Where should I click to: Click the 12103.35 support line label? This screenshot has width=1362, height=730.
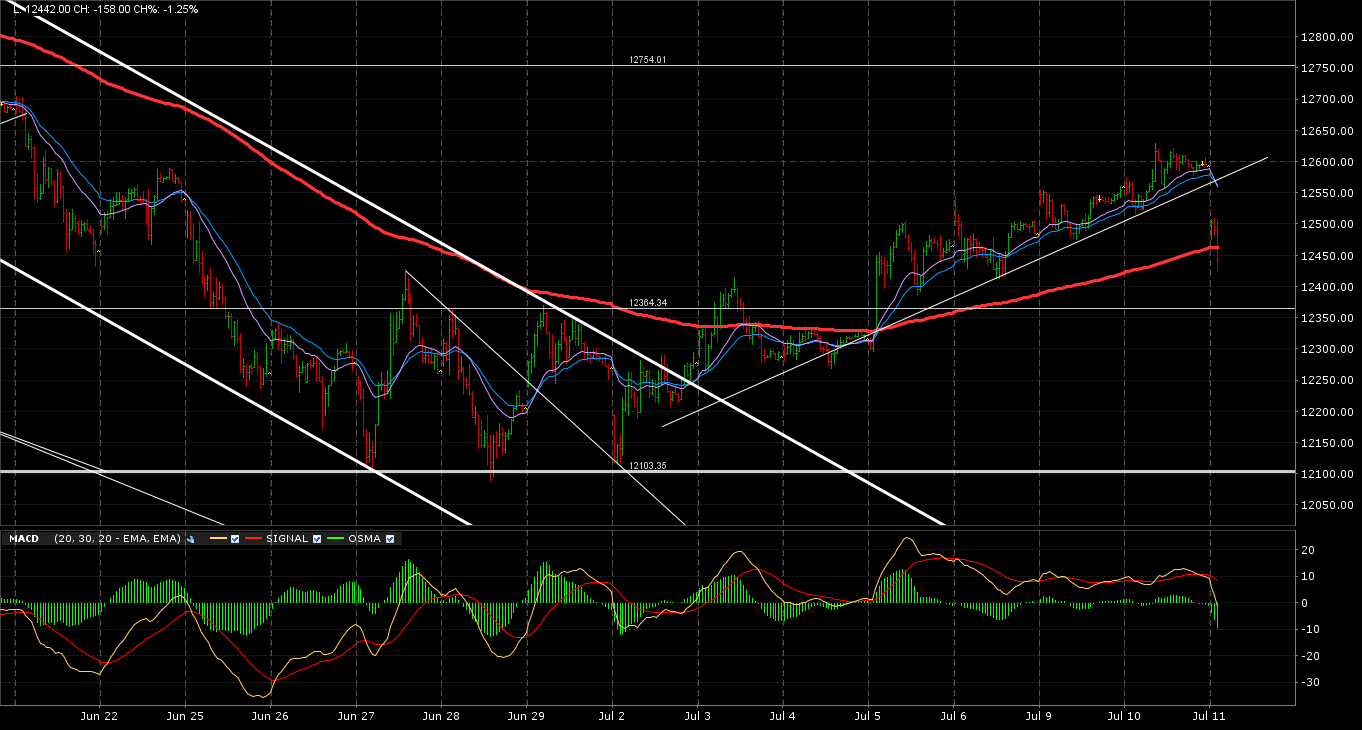[647, 466]
